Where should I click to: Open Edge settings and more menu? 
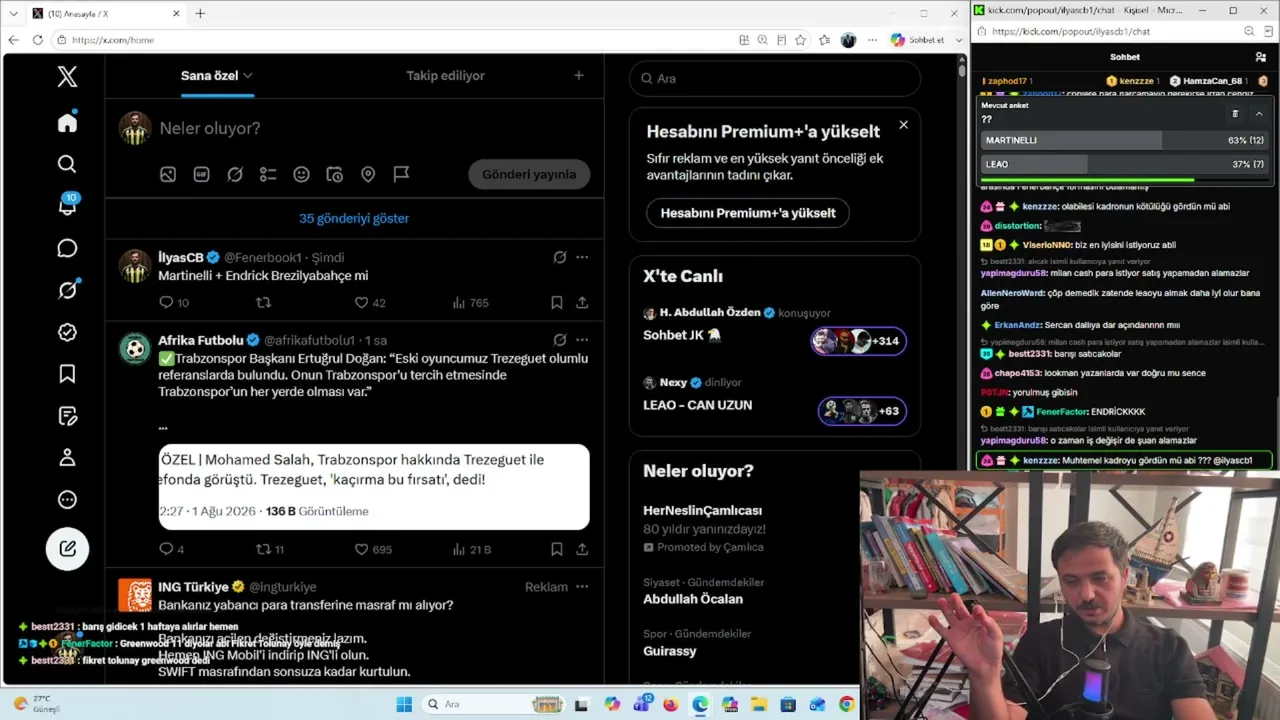[x=872, y=40]
